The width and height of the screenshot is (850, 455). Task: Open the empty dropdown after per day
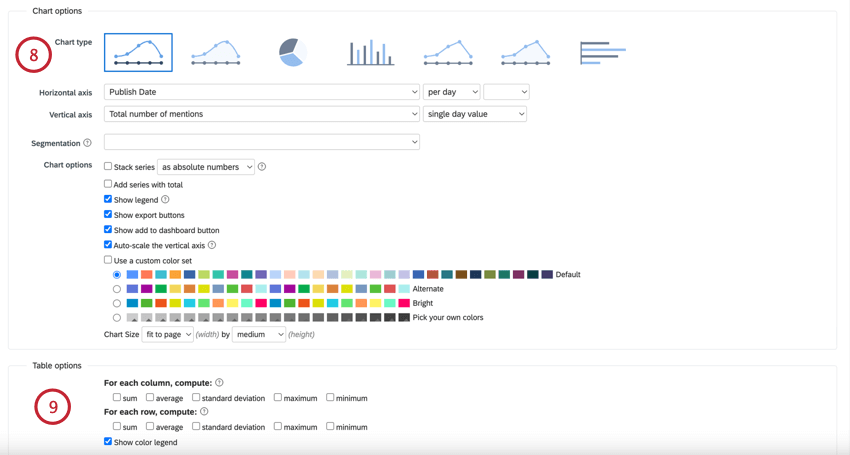506,92
